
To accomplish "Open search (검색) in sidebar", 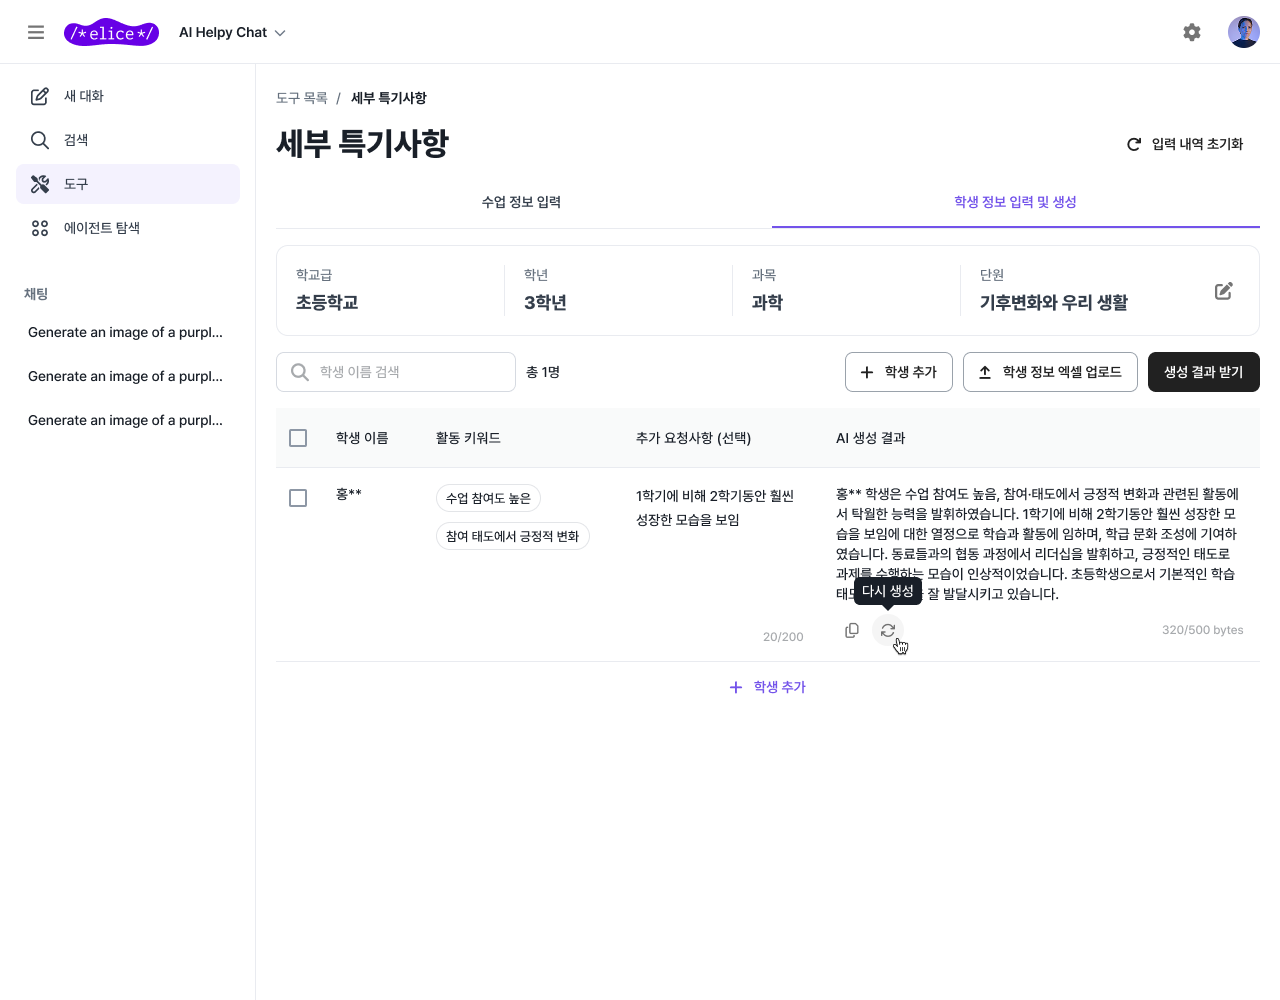I will pyautogui.click(x=76, y=140).
